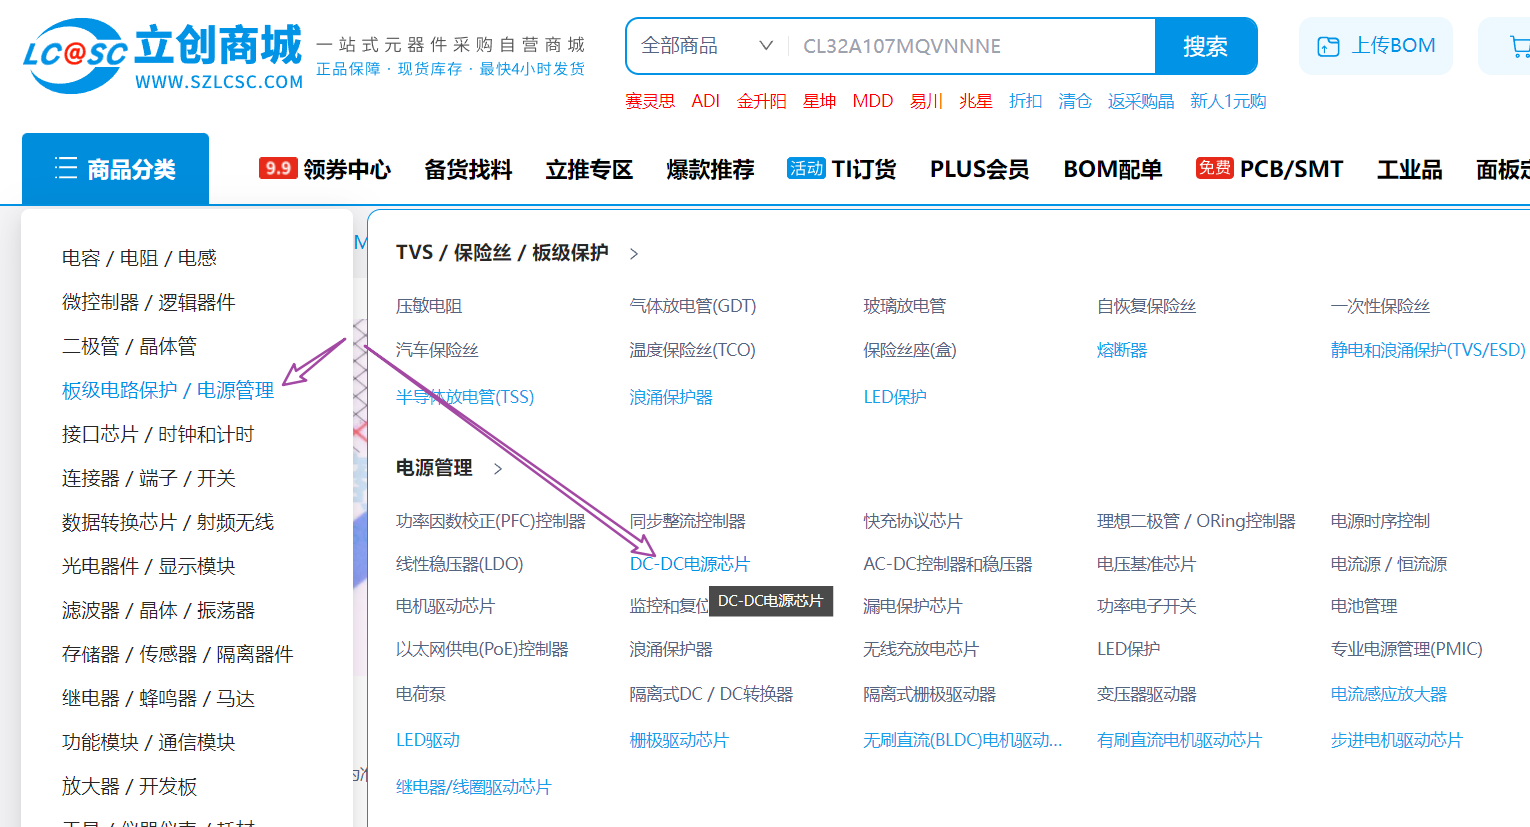Click the 活动 badge before TI订货
Image resolution: width=1530 pixels, height=827 pixels.
805,168
